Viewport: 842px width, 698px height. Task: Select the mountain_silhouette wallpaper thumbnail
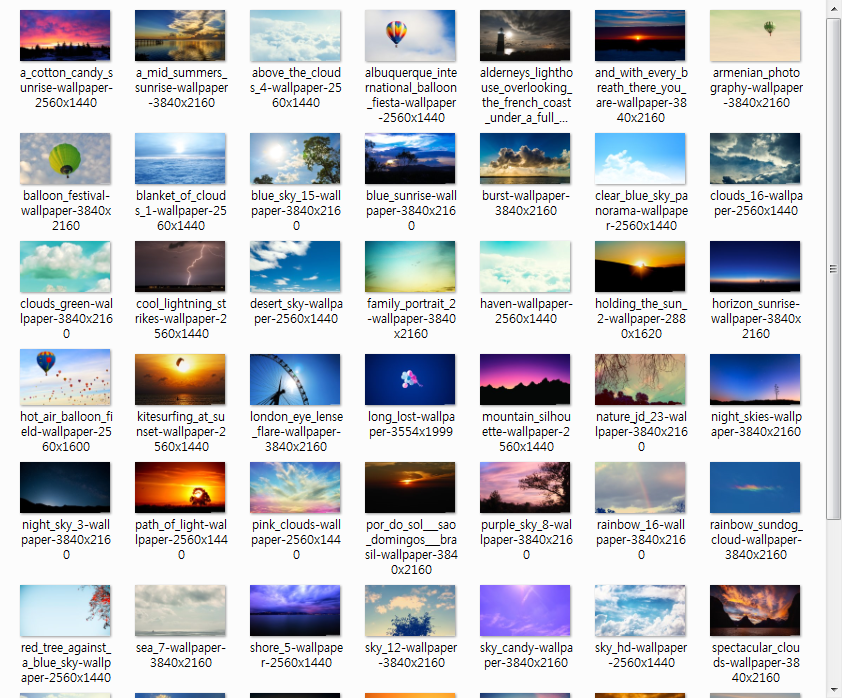click(525, 379)
